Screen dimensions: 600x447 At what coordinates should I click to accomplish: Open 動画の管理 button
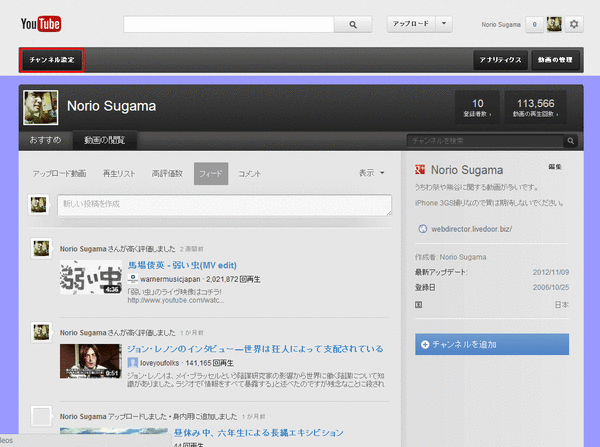point(555,60)
